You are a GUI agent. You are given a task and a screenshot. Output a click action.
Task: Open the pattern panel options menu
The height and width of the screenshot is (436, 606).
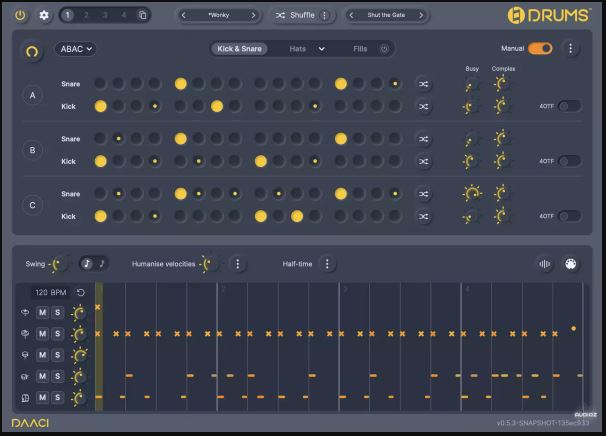click(570, 48)
